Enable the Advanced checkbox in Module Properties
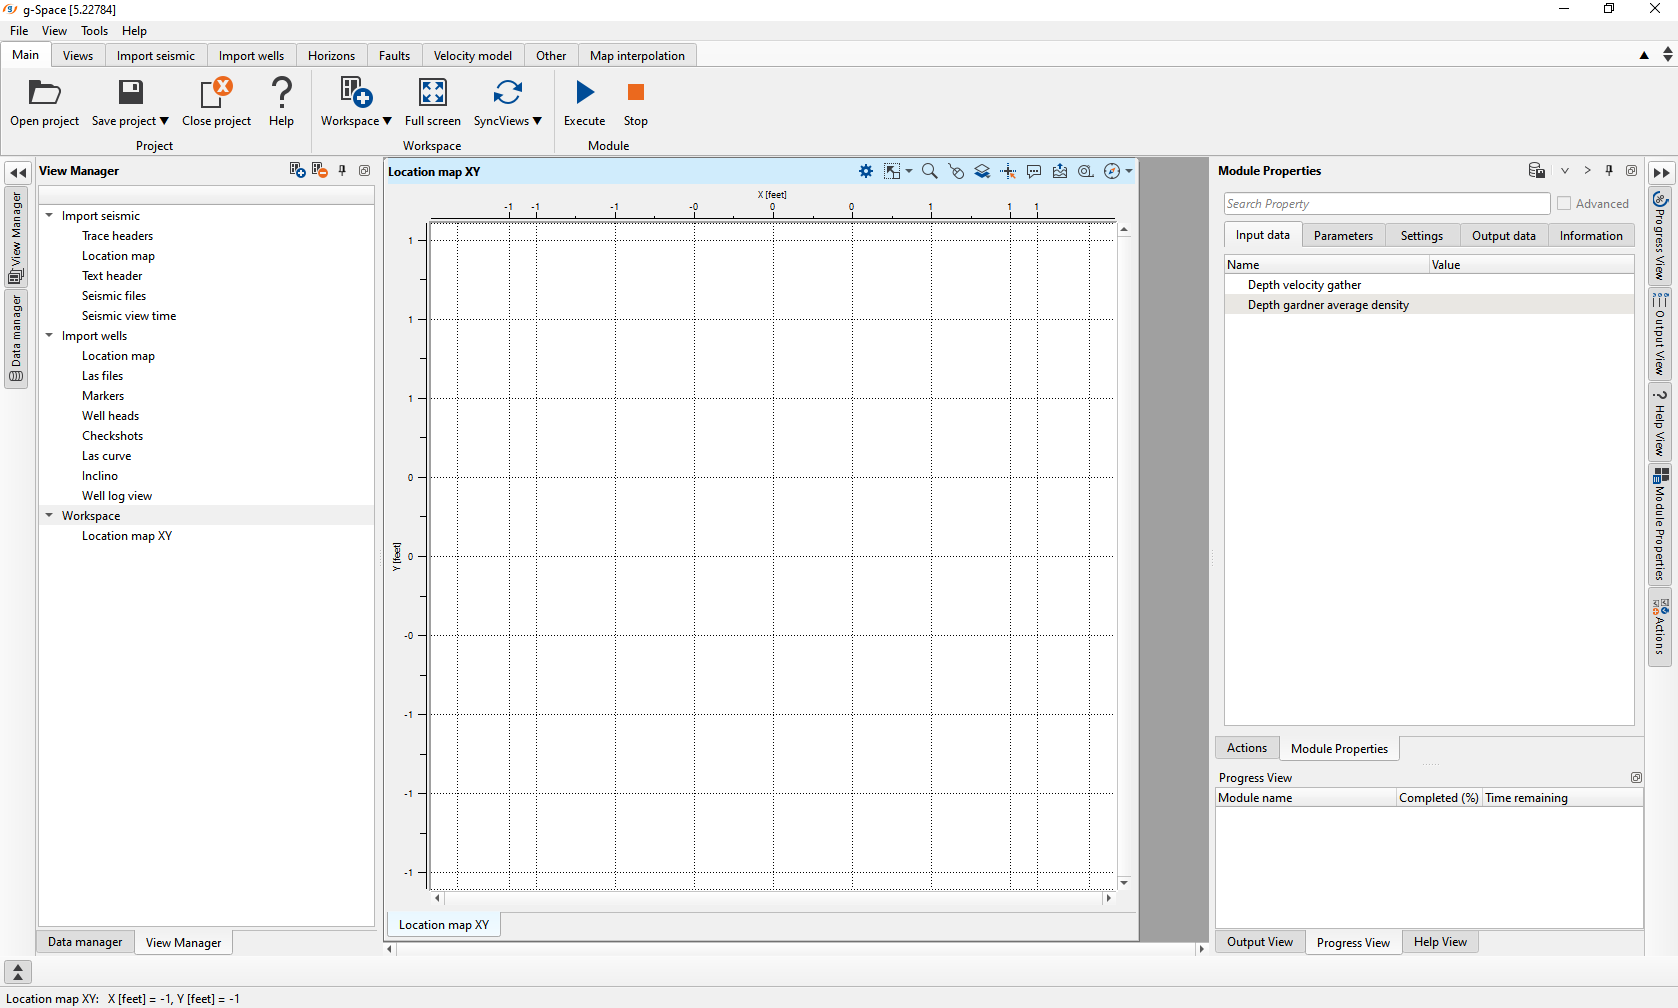Viewport: 1678px width, 1008px height. click(x=1566, y=203)
